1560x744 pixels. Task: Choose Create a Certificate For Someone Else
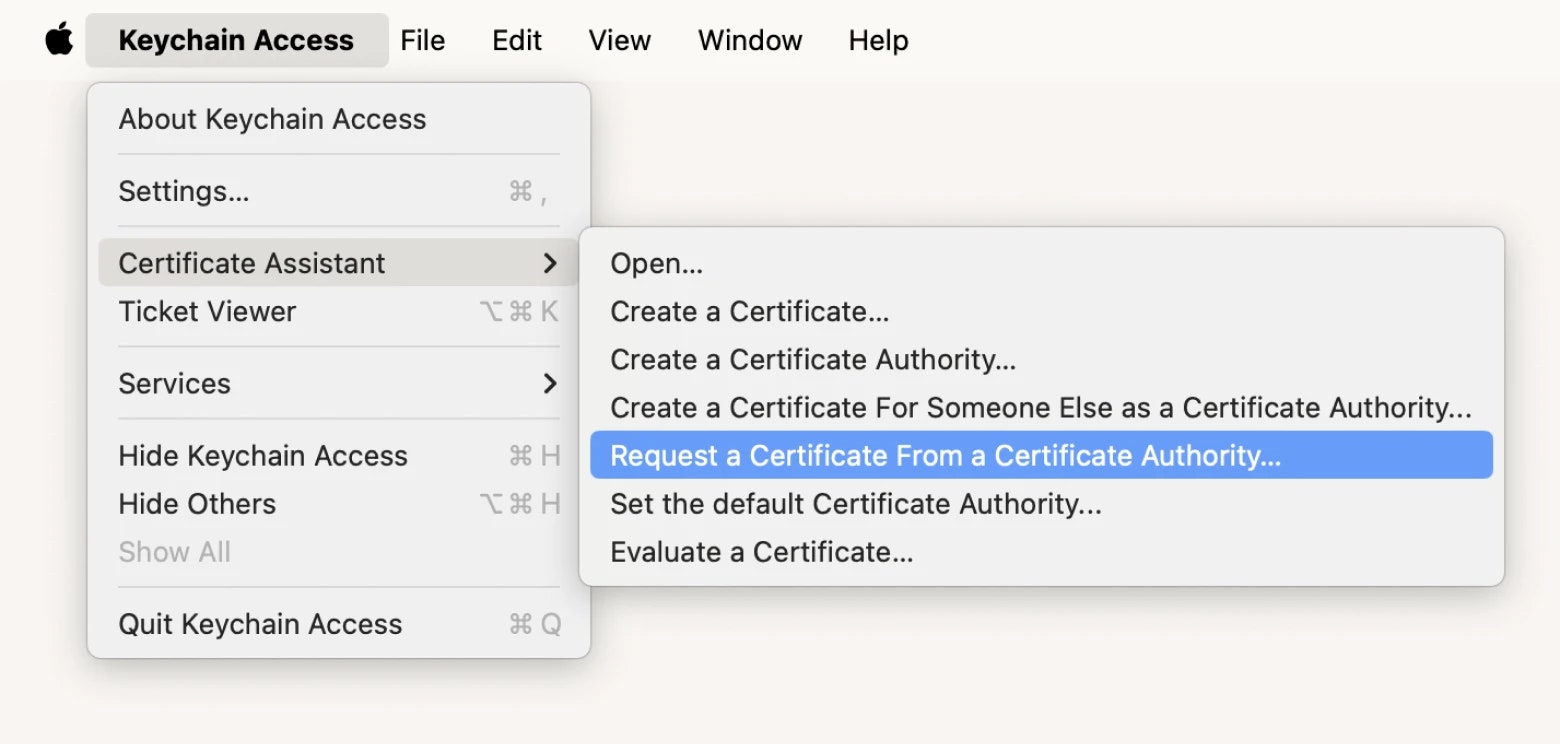[x=1041, y=407]
